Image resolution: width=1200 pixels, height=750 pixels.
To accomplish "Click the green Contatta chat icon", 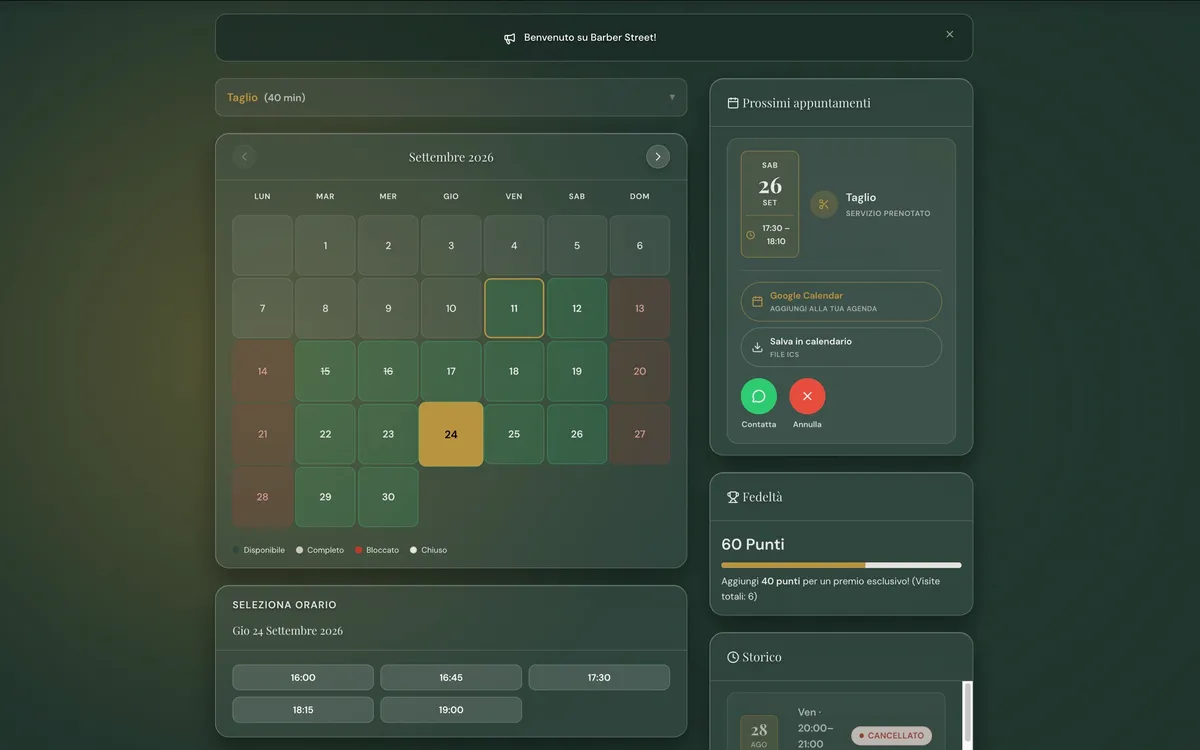I will pos(759,396).
